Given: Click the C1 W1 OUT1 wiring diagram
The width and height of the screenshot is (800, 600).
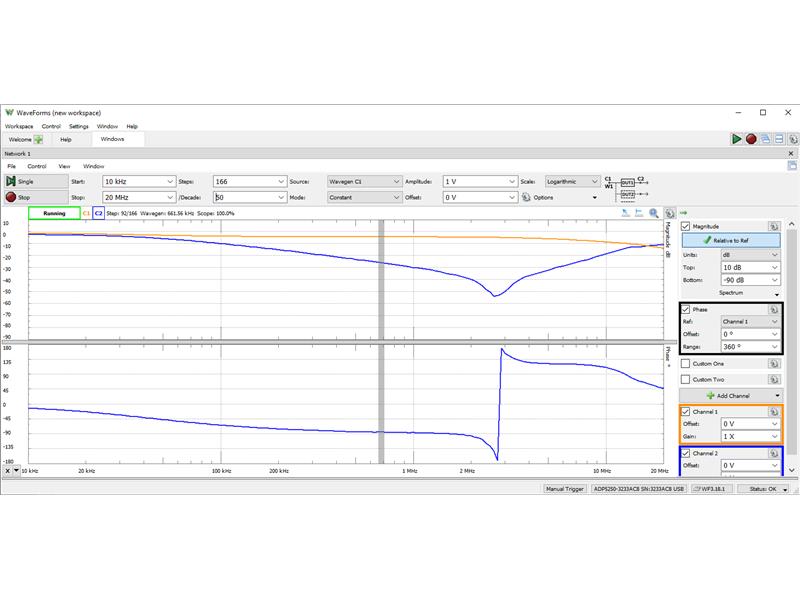Looking at the screenshot, I should coord(627,188).
